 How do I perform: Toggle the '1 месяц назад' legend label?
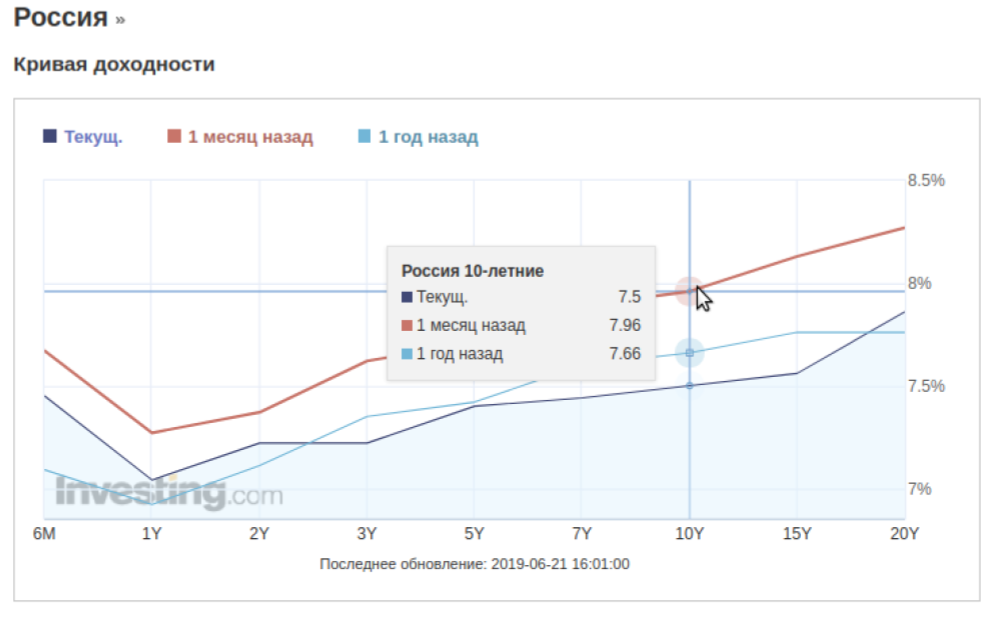click(250, 137)
